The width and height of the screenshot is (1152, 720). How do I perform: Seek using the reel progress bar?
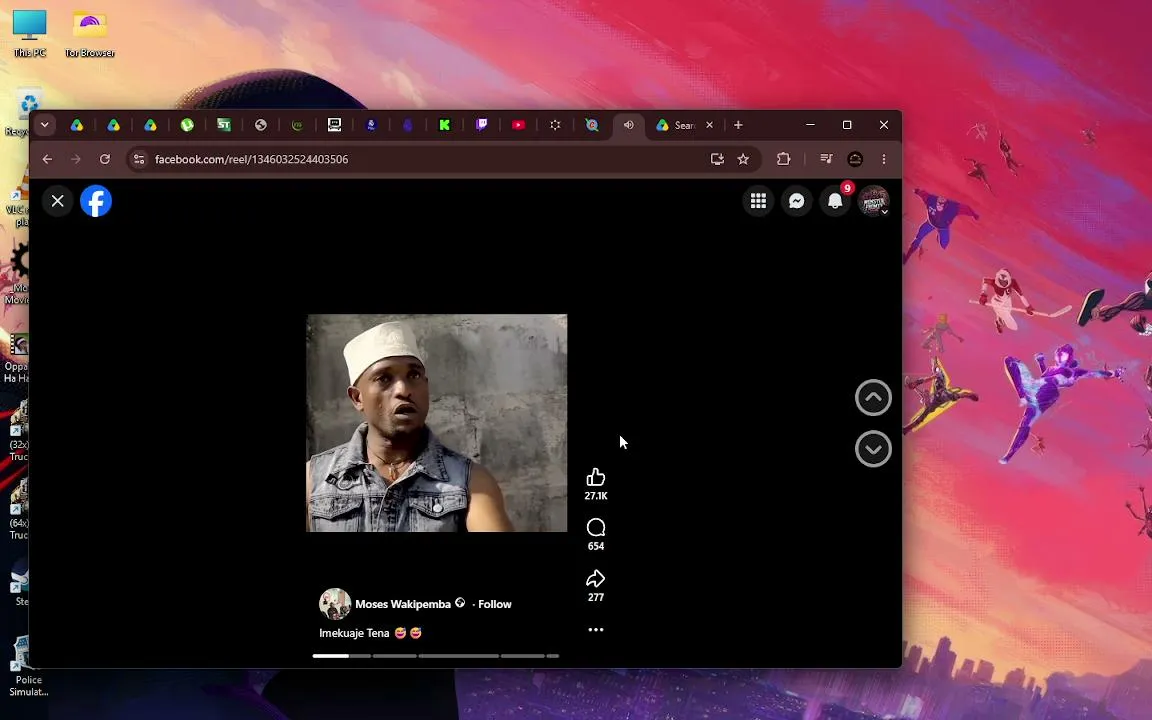tap(436, 656)
